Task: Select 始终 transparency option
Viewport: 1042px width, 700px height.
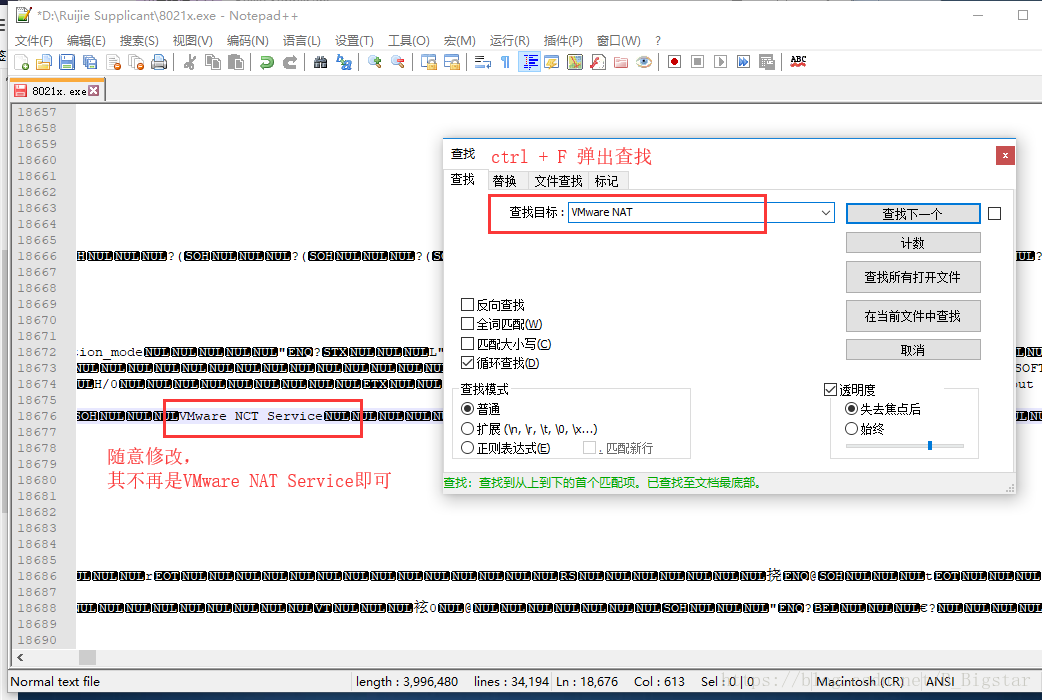Action: (851, 429)
